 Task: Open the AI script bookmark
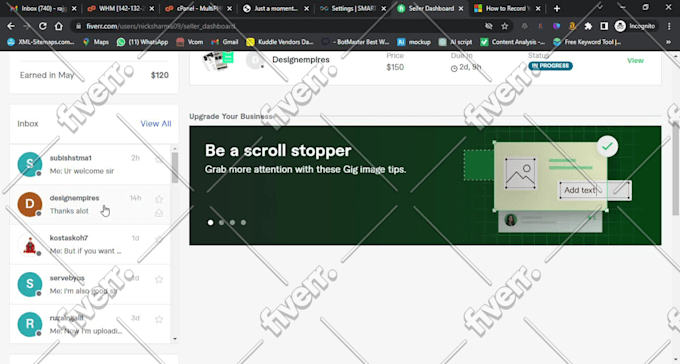(455, 42)
